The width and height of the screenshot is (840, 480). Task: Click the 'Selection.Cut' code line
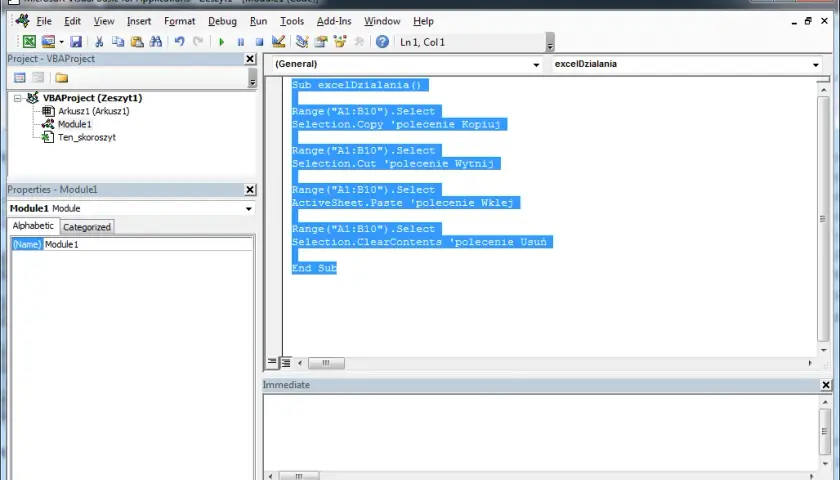(396, 163)
